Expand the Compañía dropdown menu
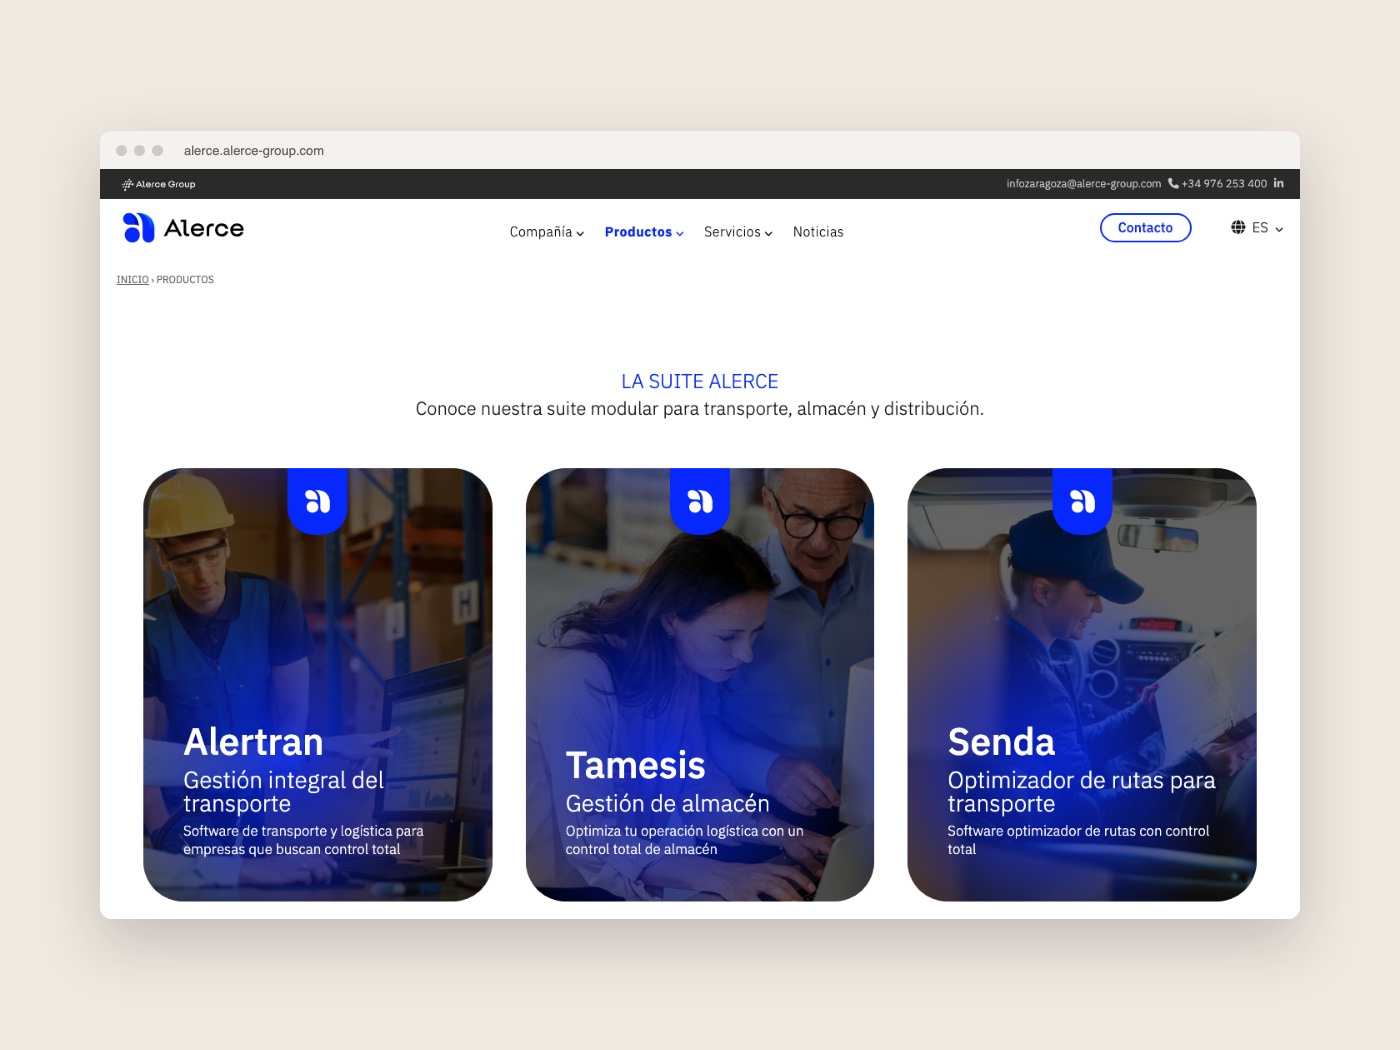This screenshot has height=1050, width=1400. [547, 232]
